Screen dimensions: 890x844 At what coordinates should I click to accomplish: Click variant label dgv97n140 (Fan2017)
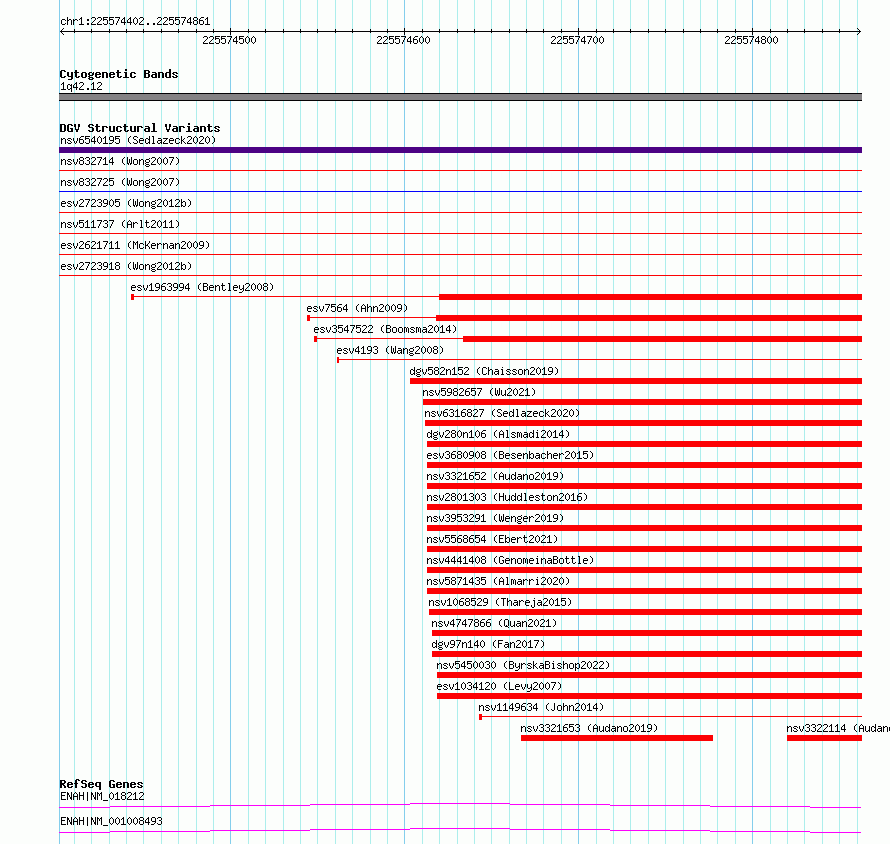coord(488,644)
